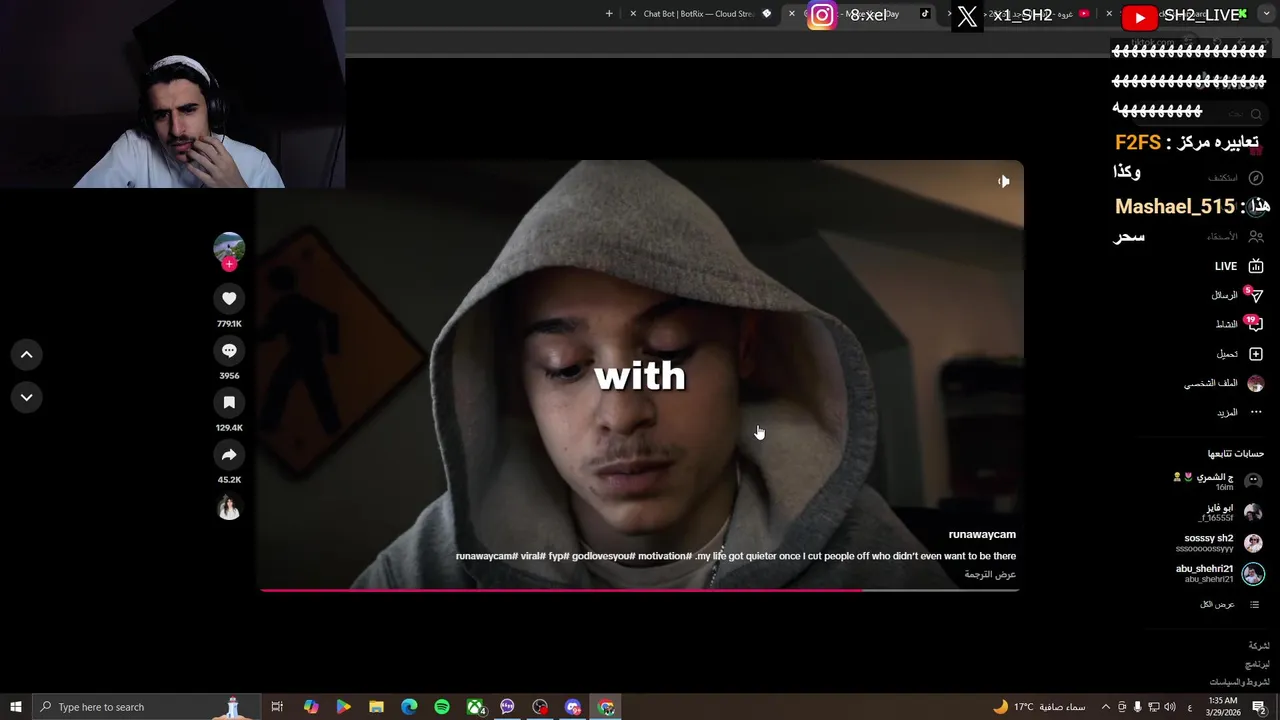This screenshot has width=1280, height=720.
Task: Click the #viral hashtag in caption
Action: (533, 556)
